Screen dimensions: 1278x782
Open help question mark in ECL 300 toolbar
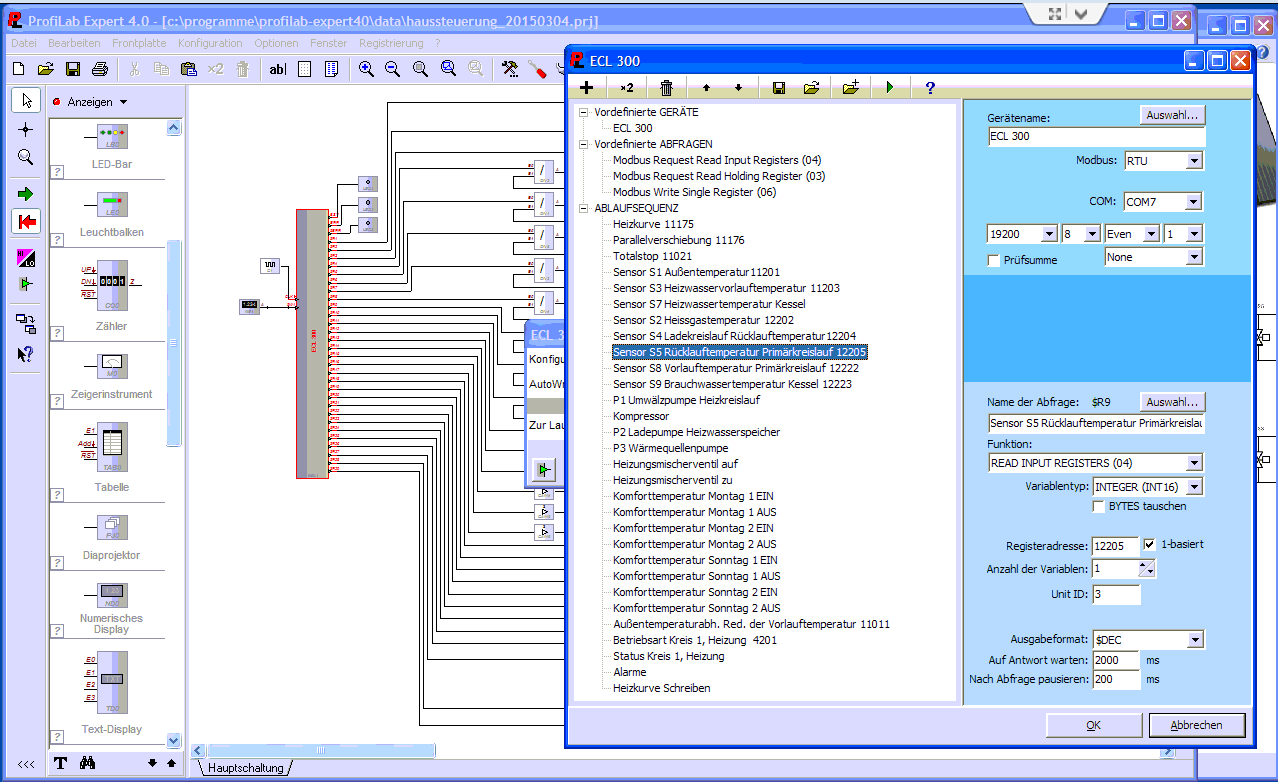[x=930, y=88]
